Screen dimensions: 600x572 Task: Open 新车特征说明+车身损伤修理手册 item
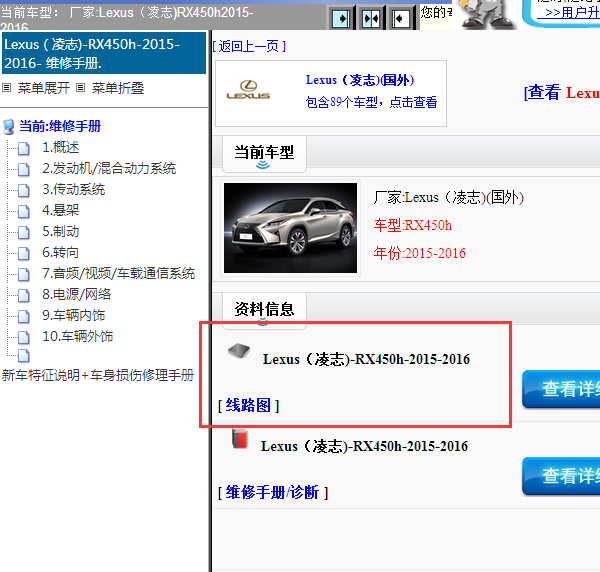[x=98, y=375]
